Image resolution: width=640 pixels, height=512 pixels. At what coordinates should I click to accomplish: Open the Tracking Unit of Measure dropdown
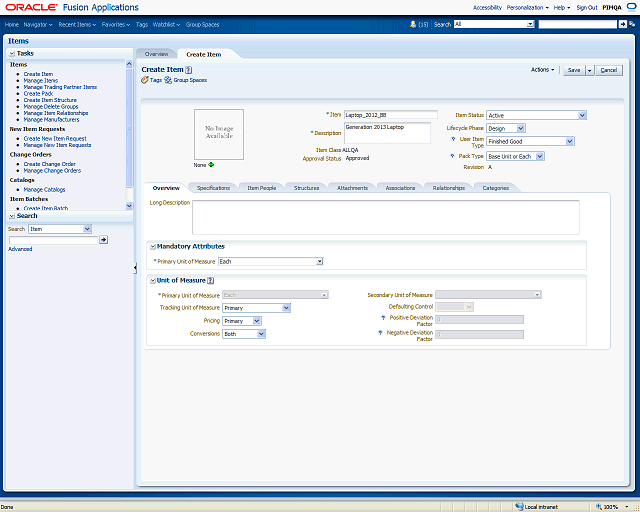286,308
